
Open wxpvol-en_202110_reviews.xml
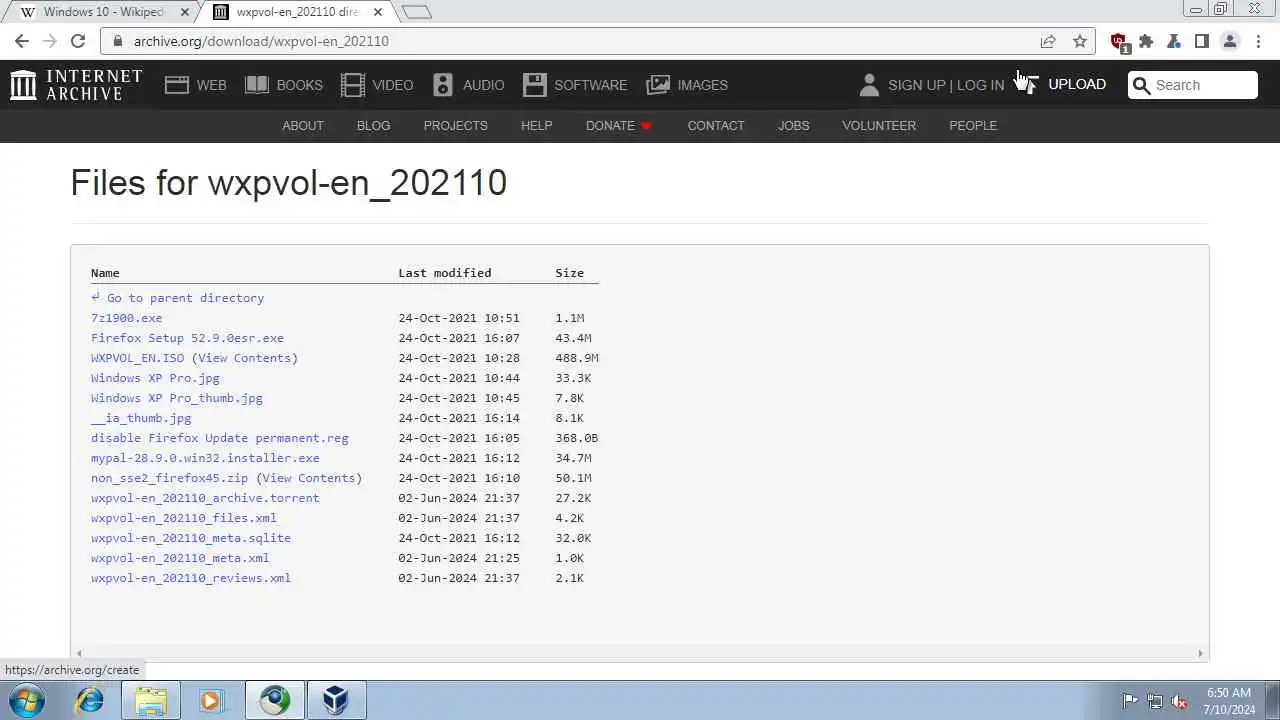pyautogui.click(x=191, y=578)
